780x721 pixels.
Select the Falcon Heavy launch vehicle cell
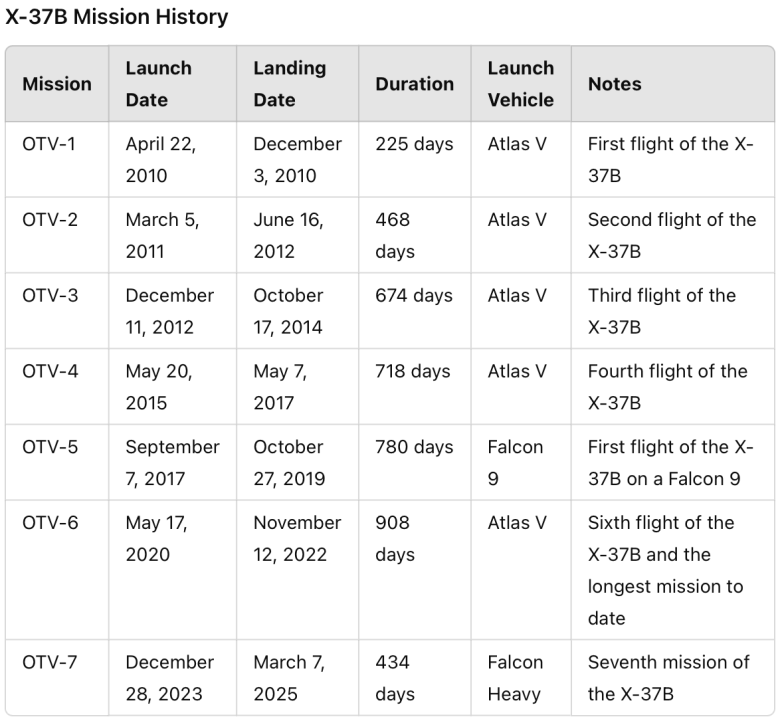521,678
